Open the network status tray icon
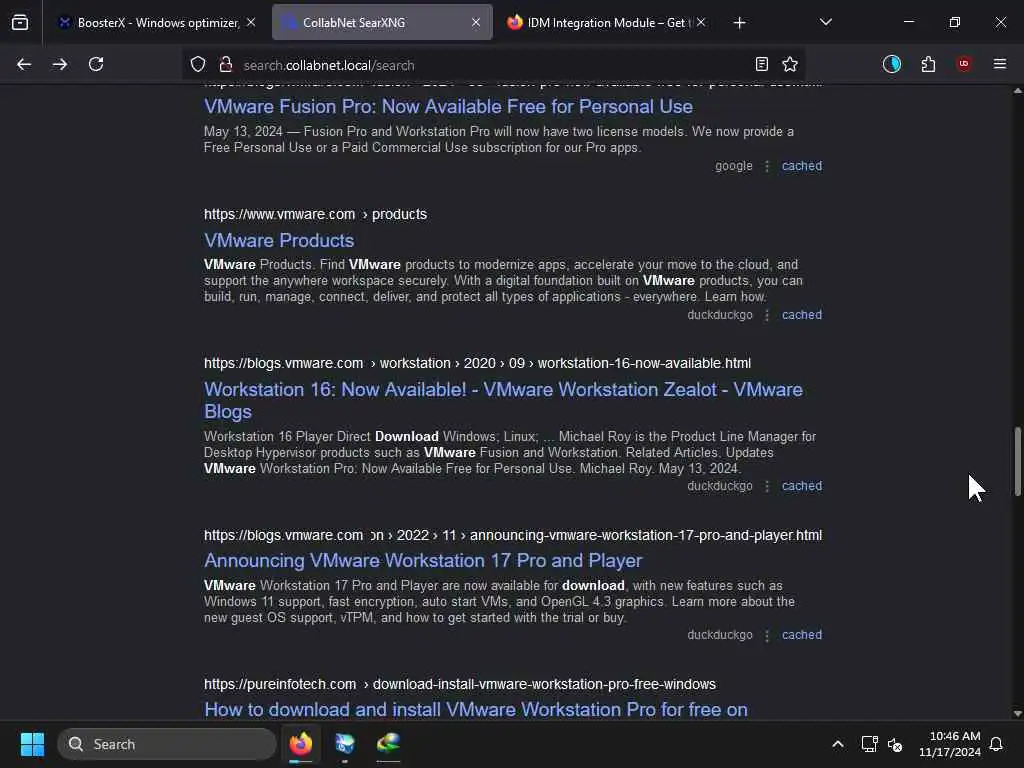1024x768 pixels. (x=869, y=744)
